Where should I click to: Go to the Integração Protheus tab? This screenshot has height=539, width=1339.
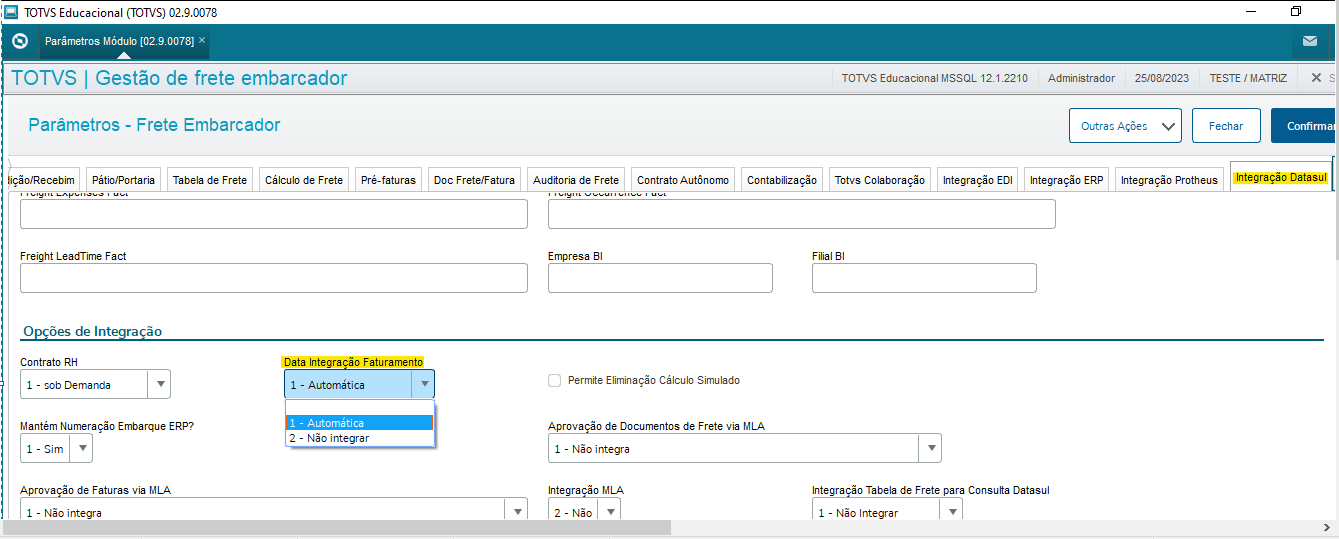(1169, 180)
